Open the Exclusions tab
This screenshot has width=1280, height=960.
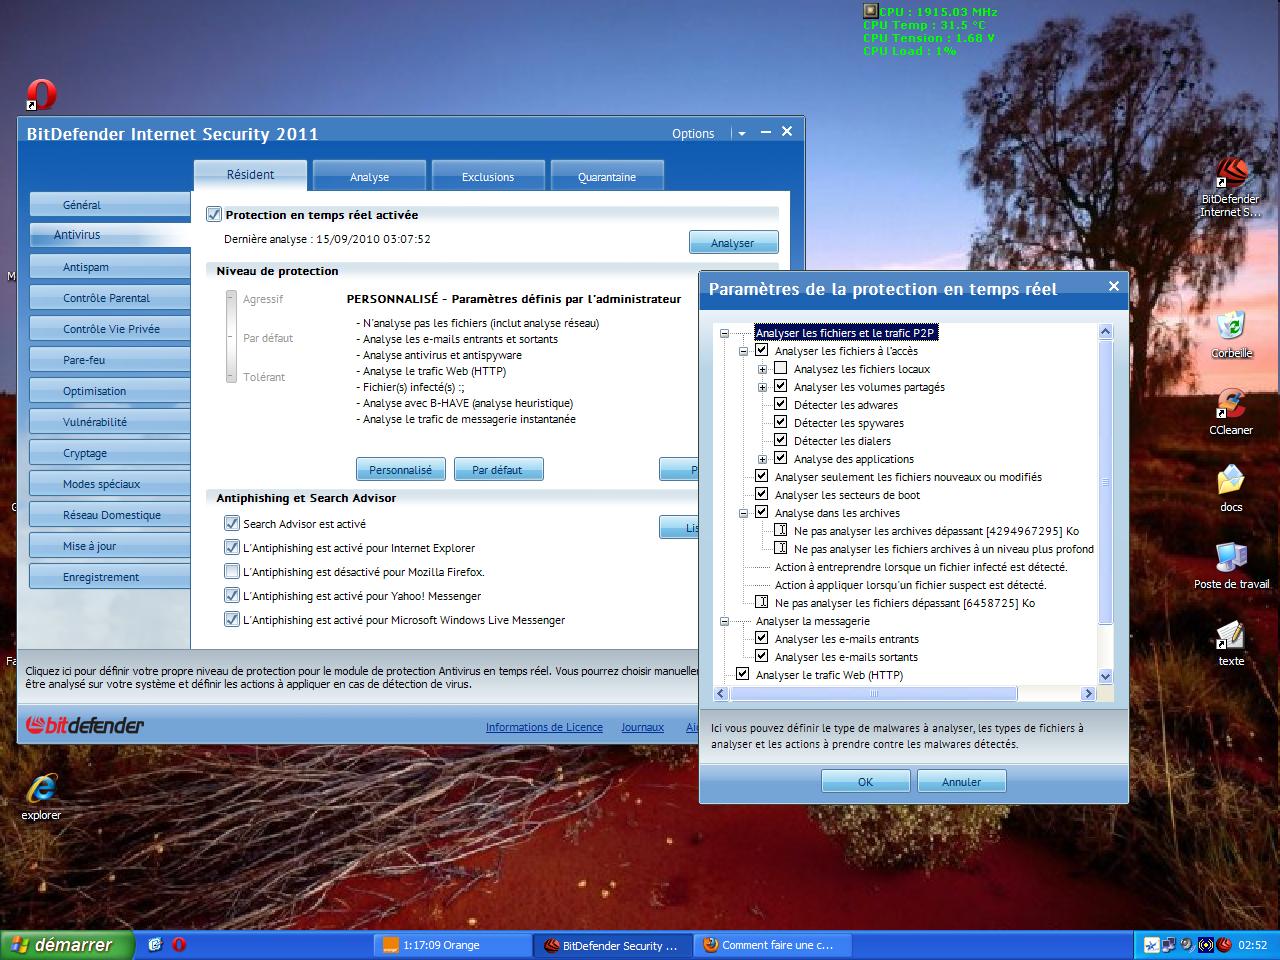488,176
